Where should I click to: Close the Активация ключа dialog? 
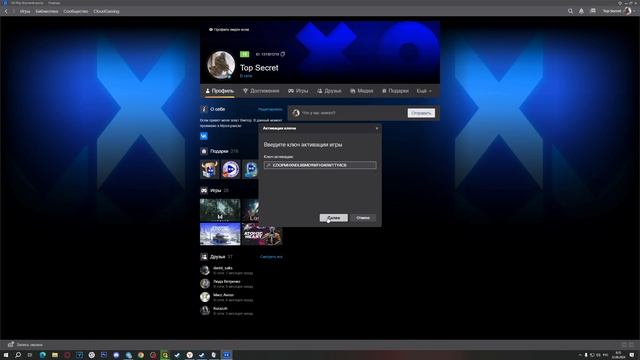point(377,128)
